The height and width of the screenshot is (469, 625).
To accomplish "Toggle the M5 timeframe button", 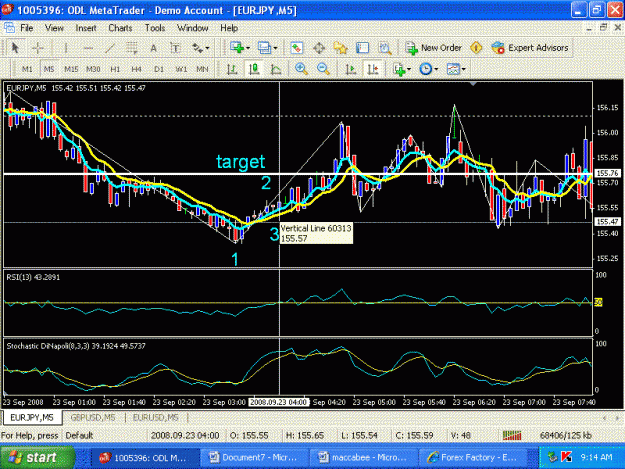I will pos(49,69).
